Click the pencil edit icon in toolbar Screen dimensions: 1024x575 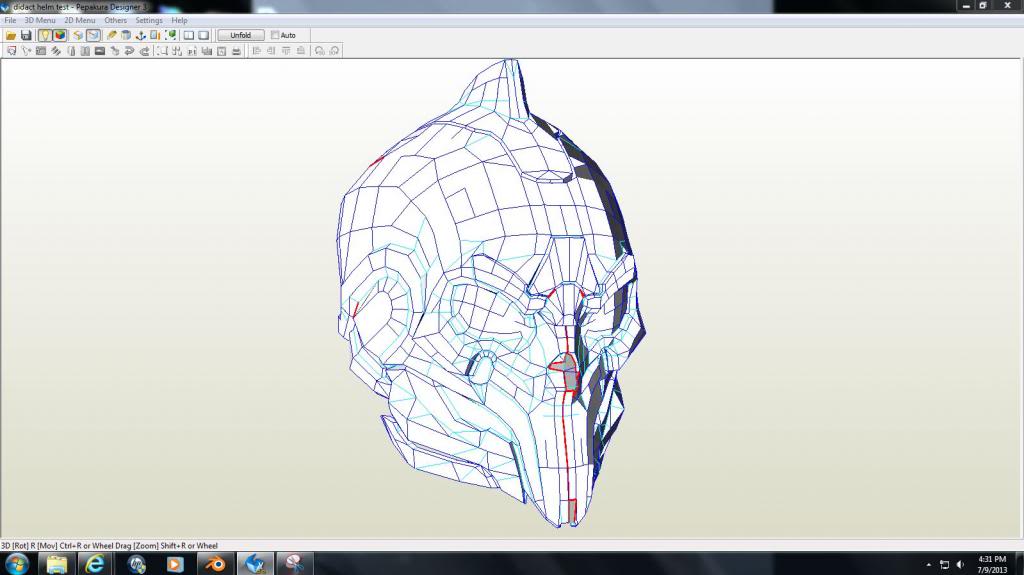[x=112, y=35]
